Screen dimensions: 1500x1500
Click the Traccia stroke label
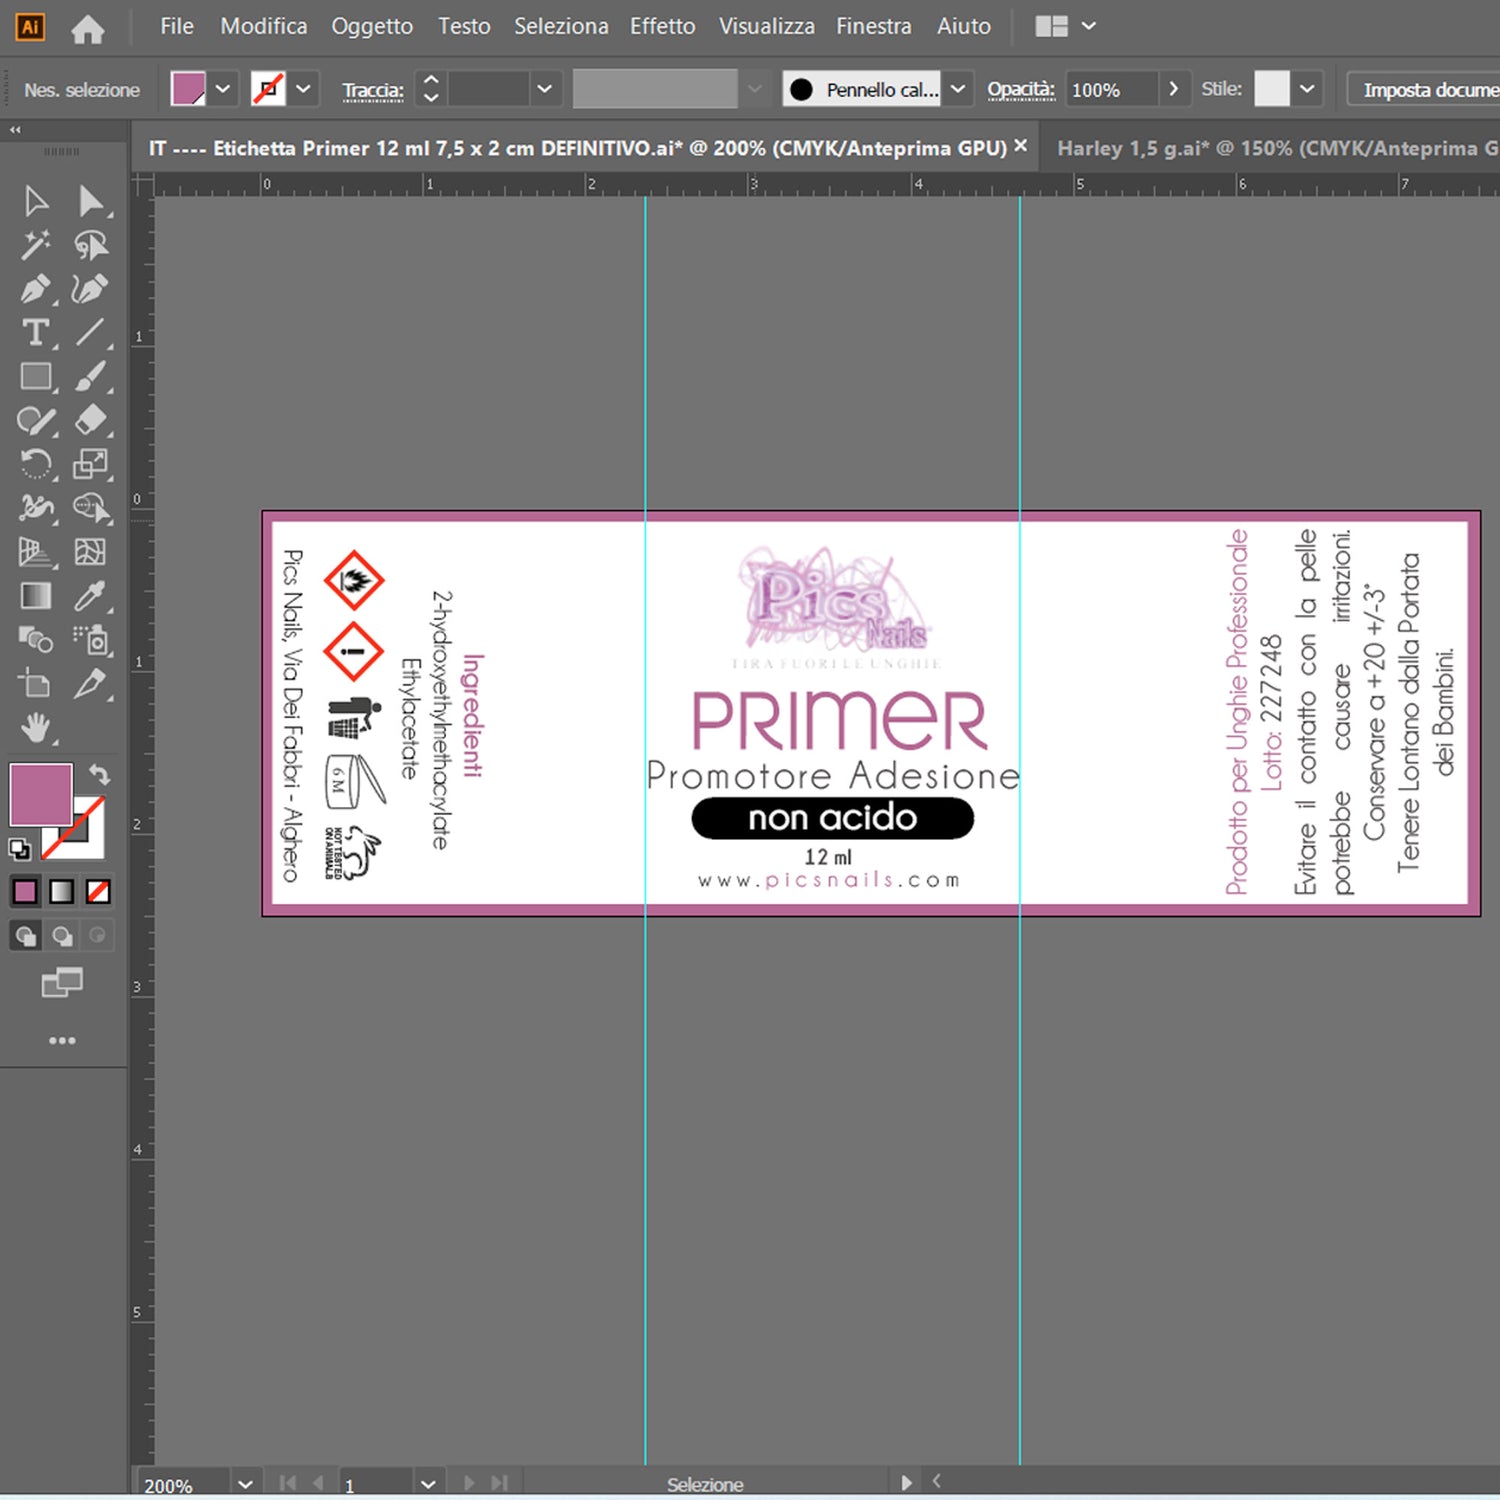tap(373, 91)
